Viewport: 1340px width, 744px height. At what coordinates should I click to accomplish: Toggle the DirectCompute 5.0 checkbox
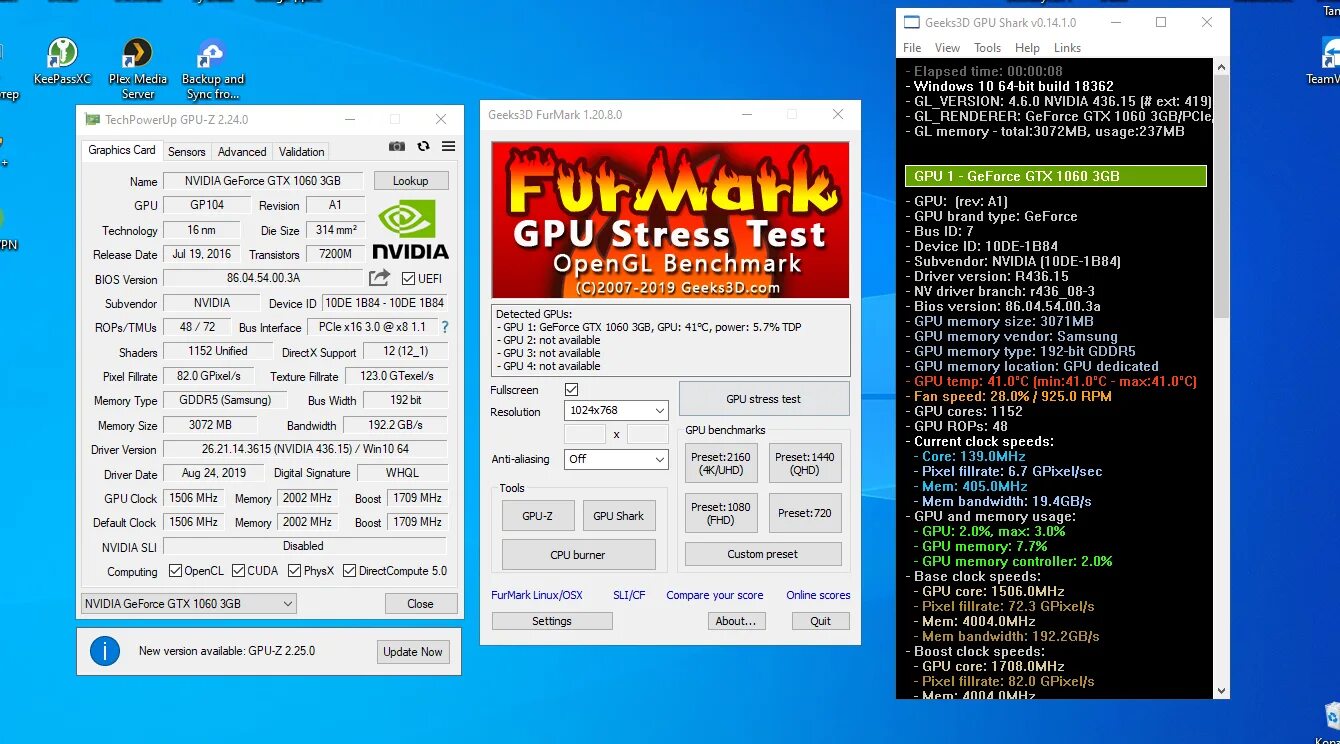(350, 571)
